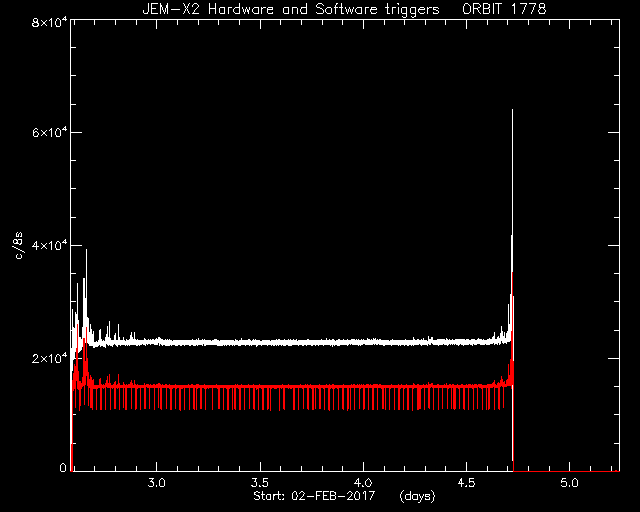Click the 'ORBIT 1778' text in title

tap(504, 9)
